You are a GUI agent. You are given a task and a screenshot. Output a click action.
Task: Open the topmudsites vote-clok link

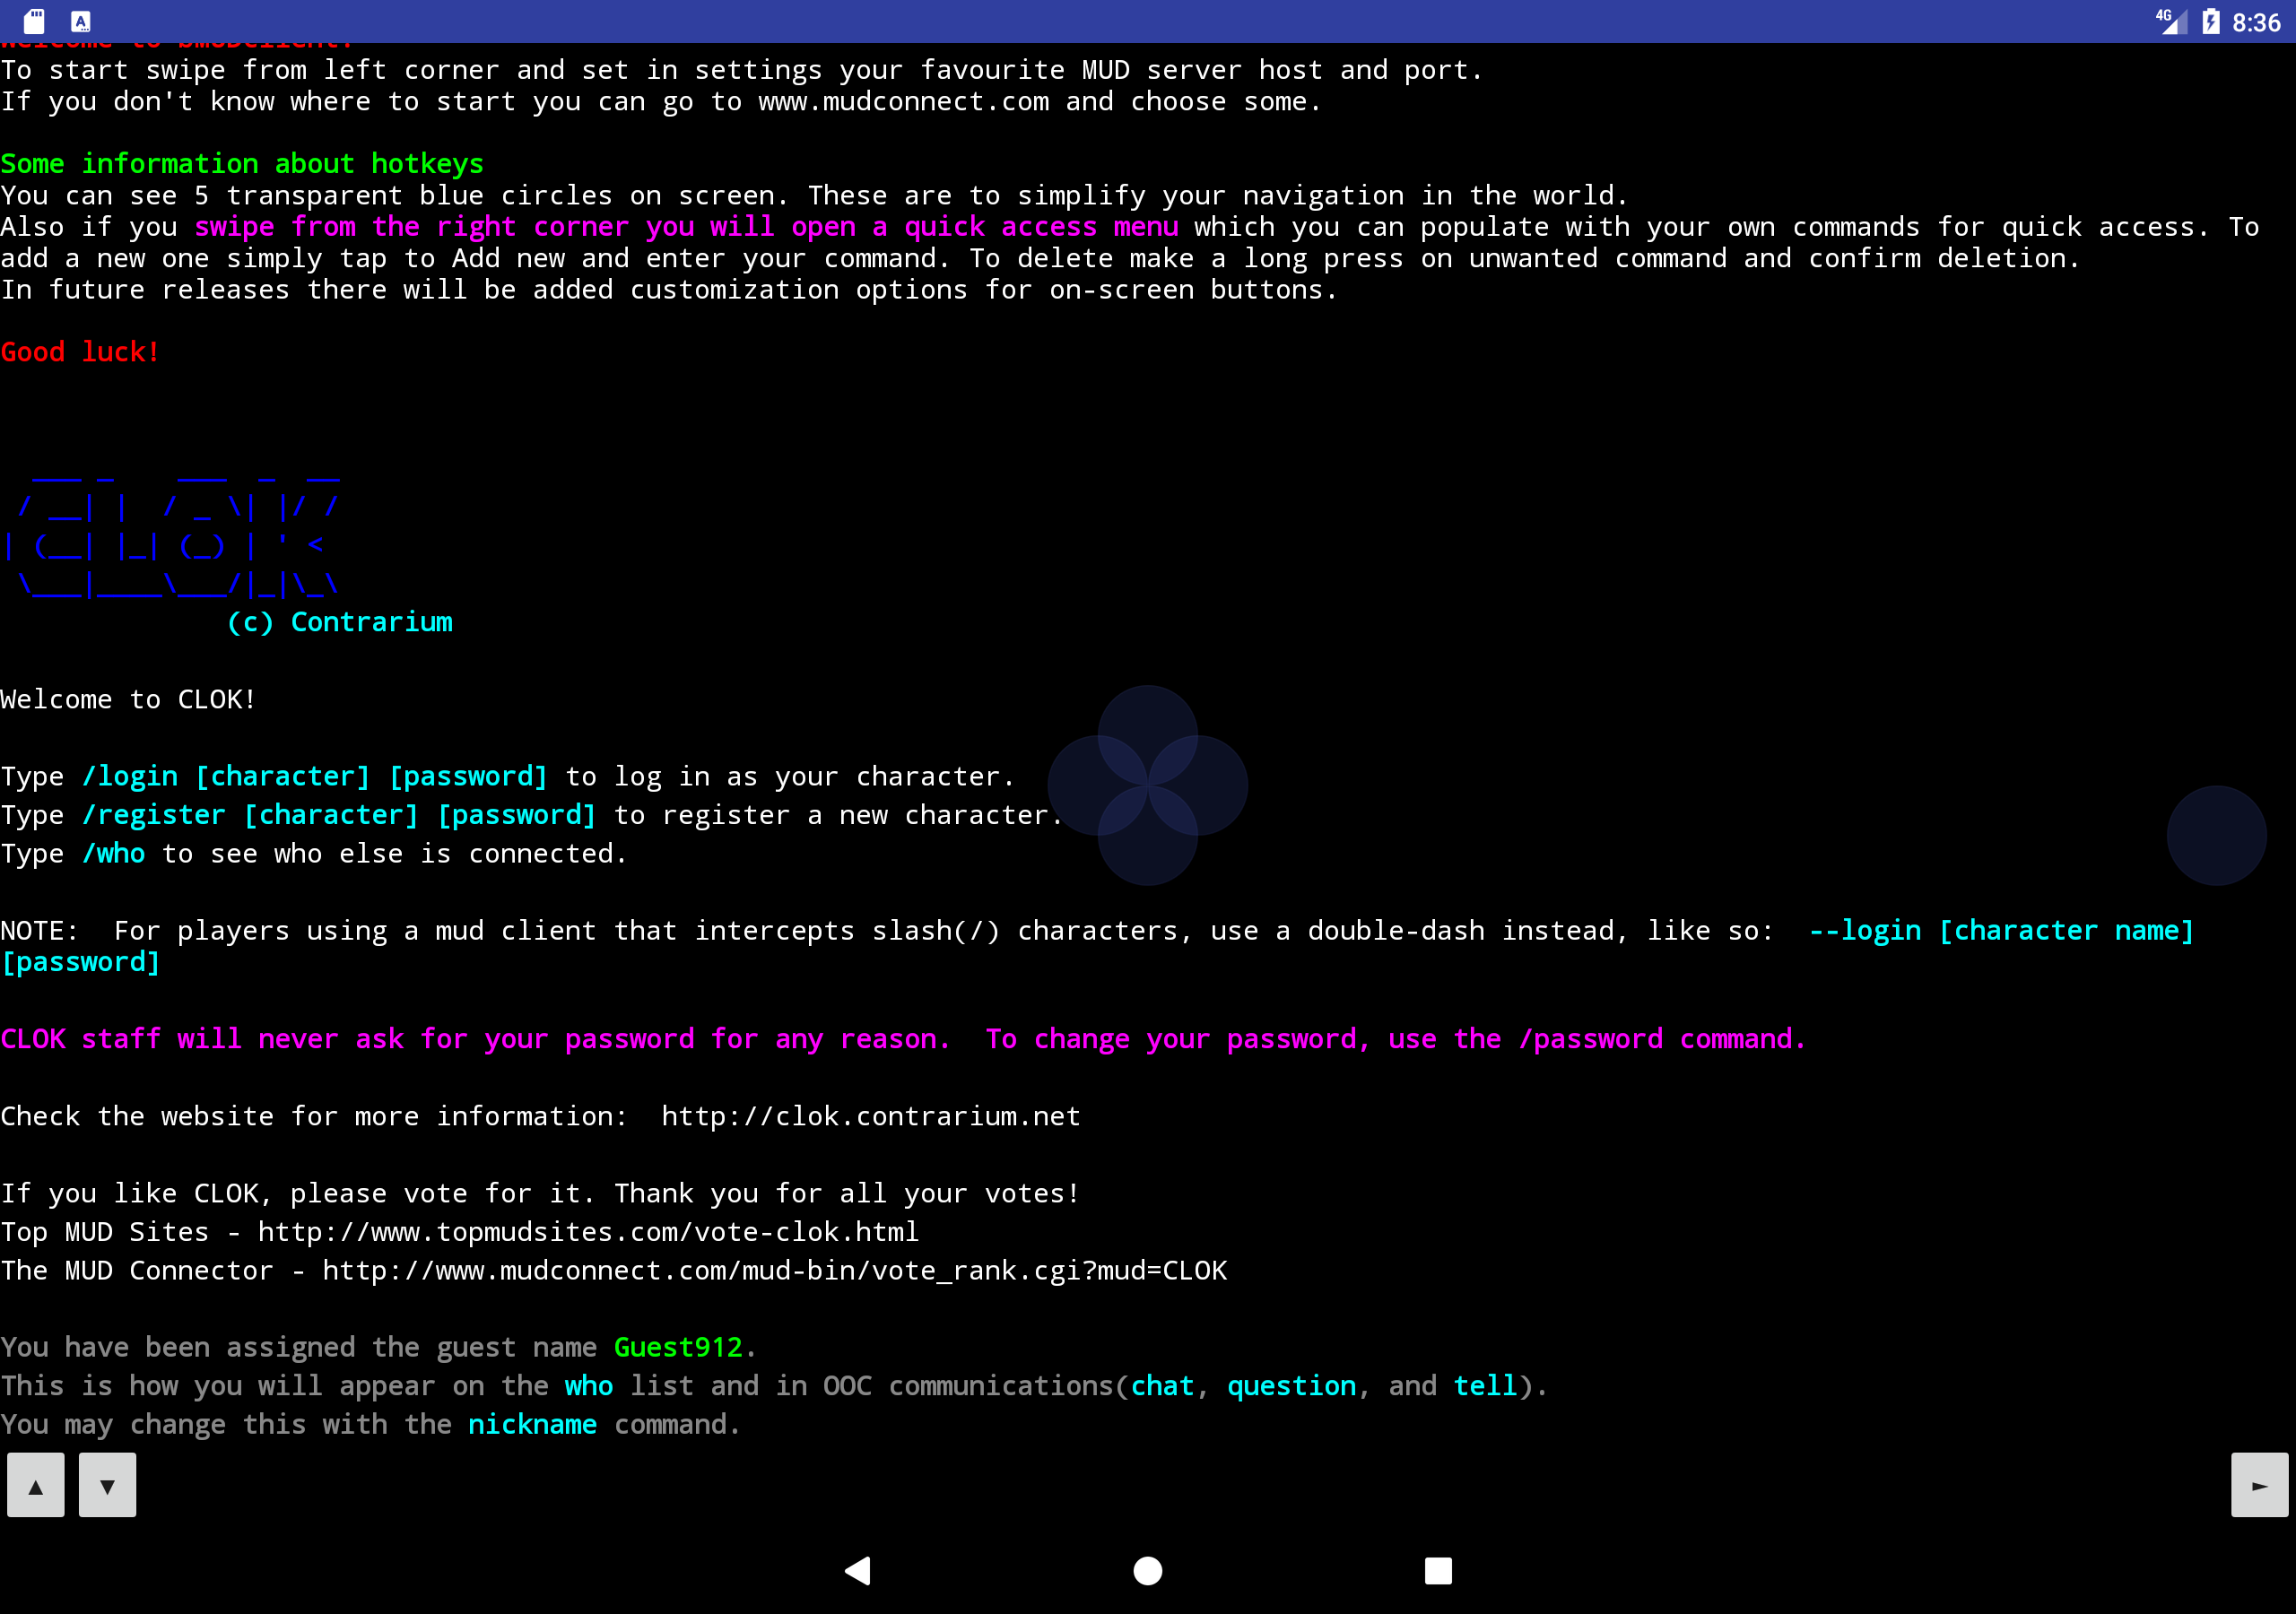[588, 1232]
